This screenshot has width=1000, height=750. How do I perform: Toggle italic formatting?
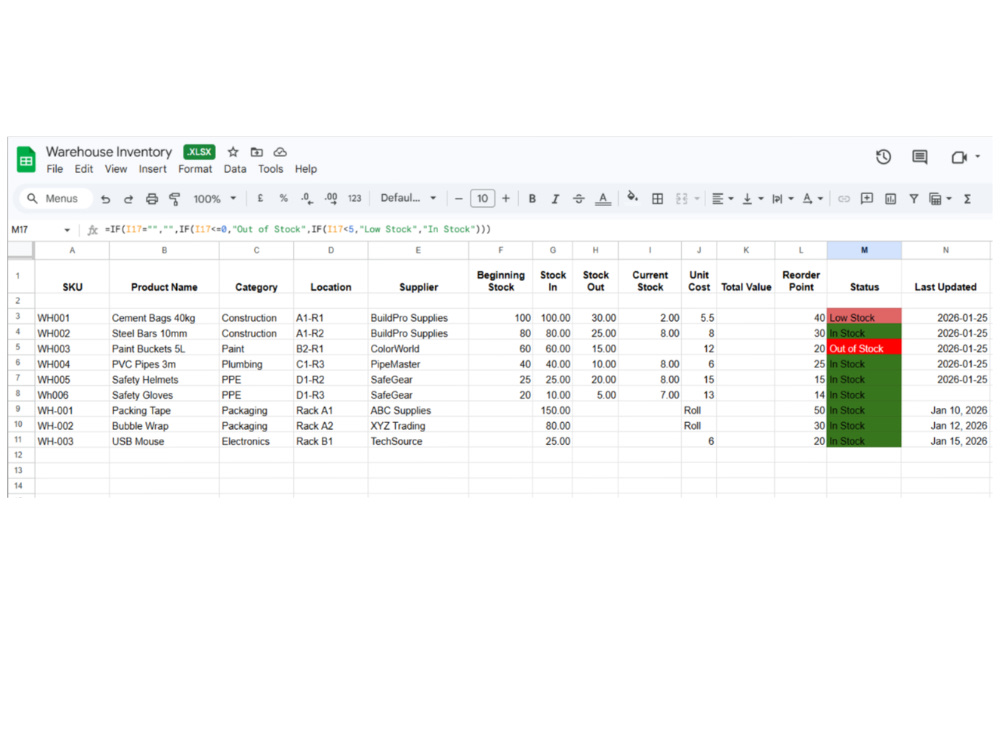click(x=555, y=199)
